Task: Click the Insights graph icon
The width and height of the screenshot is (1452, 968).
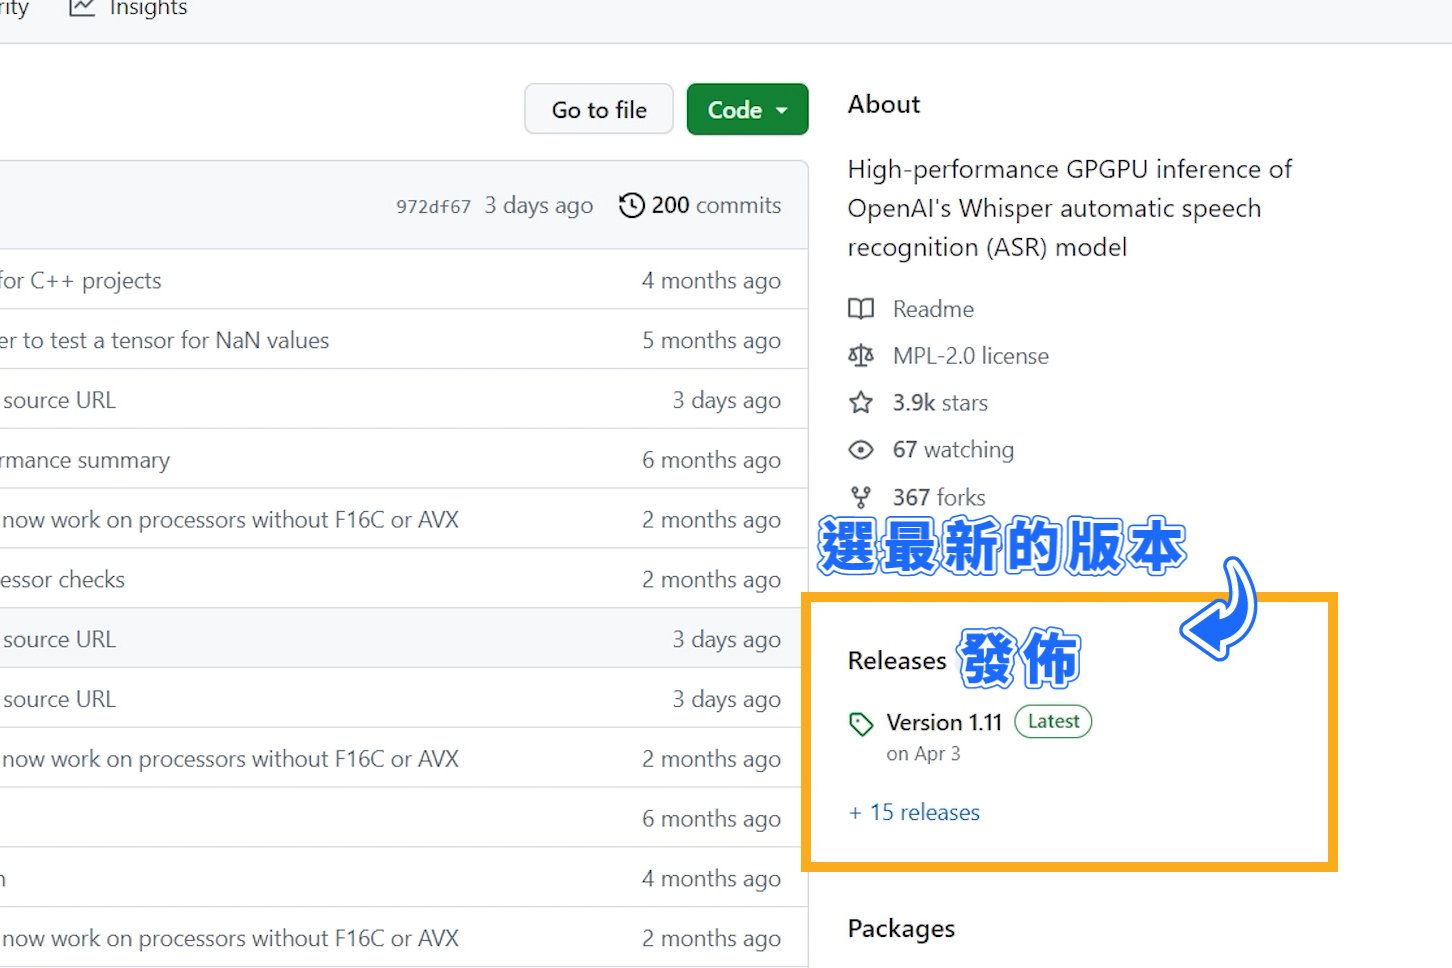Action: click(82, 7)
